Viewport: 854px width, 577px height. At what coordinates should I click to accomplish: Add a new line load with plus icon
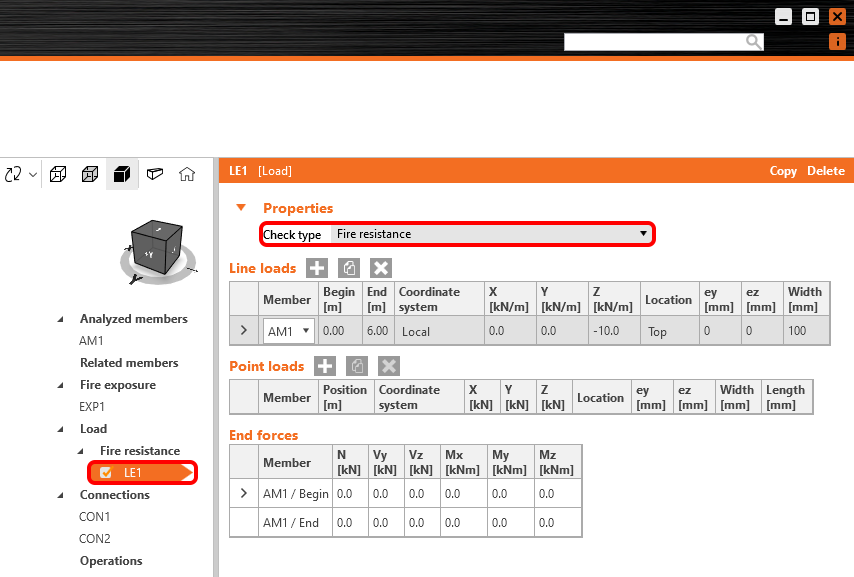coord(317,268)
